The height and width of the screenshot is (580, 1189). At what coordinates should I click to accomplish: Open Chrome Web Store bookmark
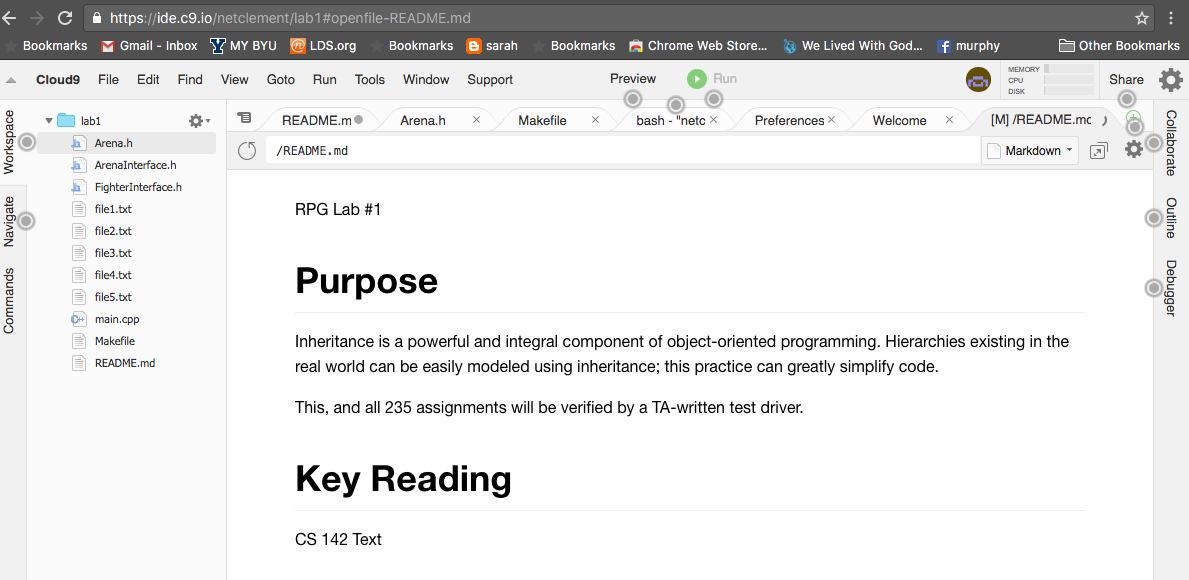tap(698, 45)
